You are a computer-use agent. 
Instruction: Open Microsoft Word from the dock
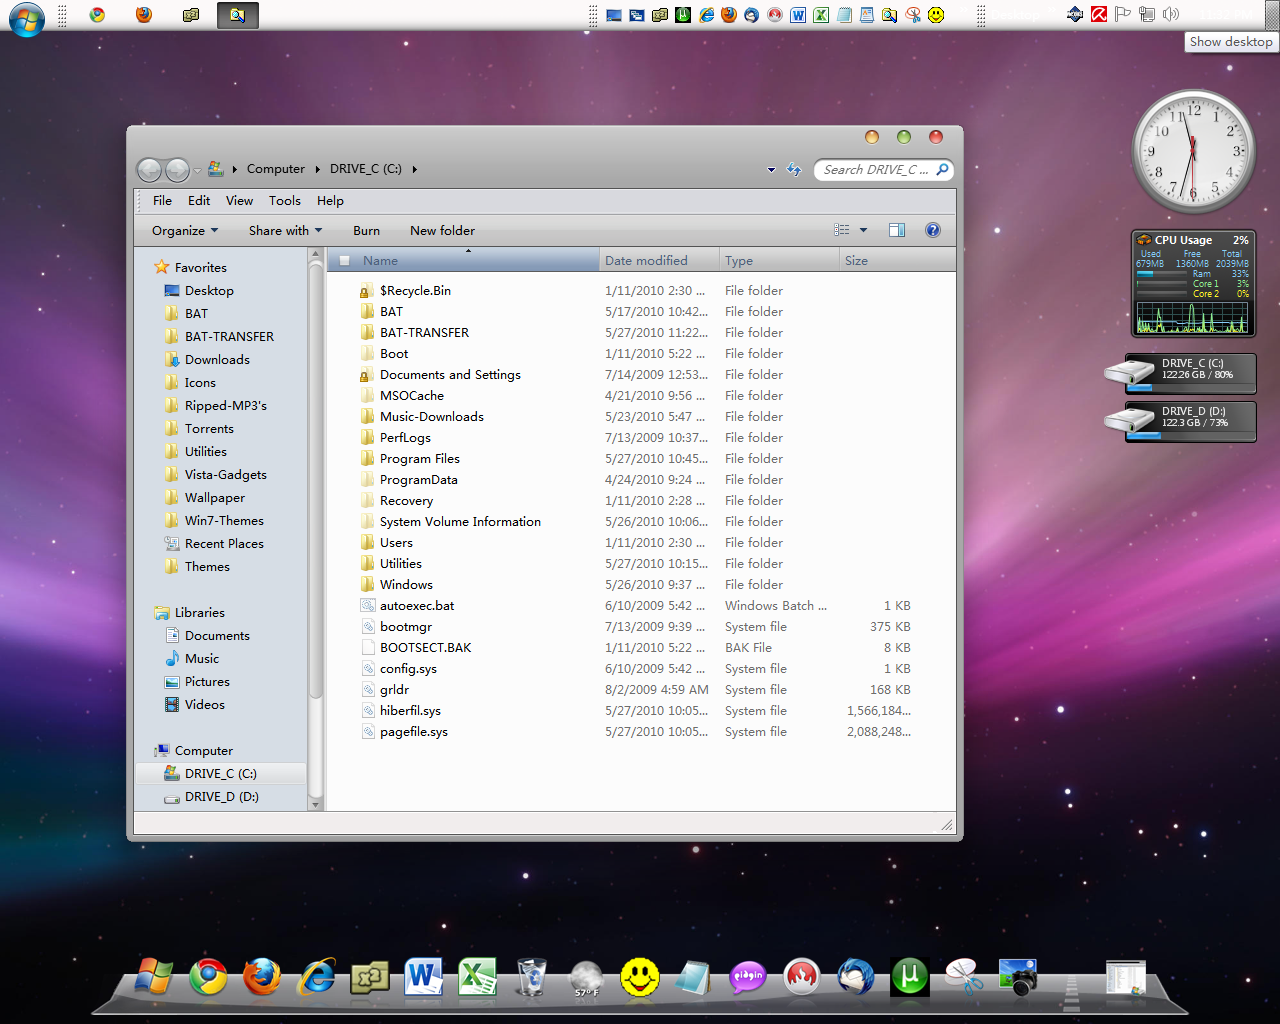(424, 978)
